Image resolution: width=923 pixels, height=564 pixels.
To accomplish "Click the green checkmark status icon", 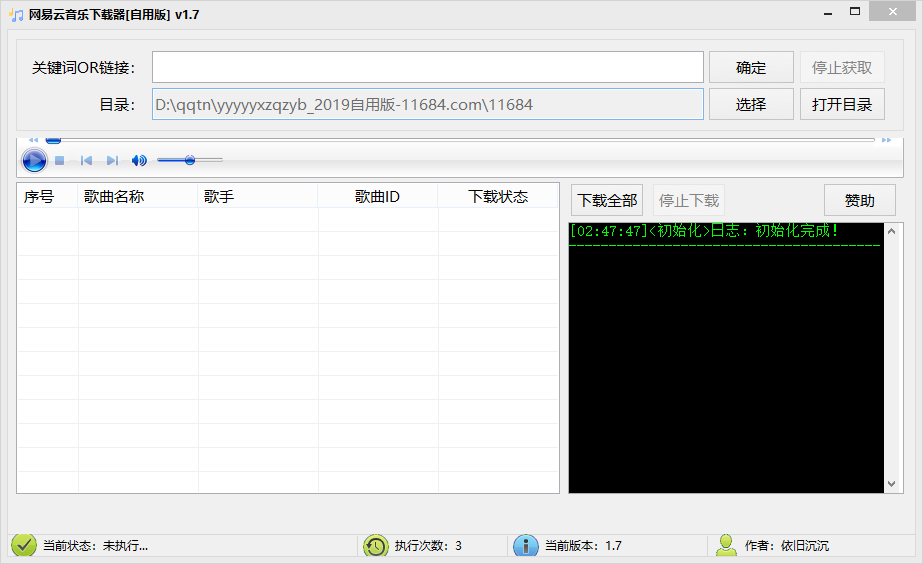I will (x=24, y=545).
